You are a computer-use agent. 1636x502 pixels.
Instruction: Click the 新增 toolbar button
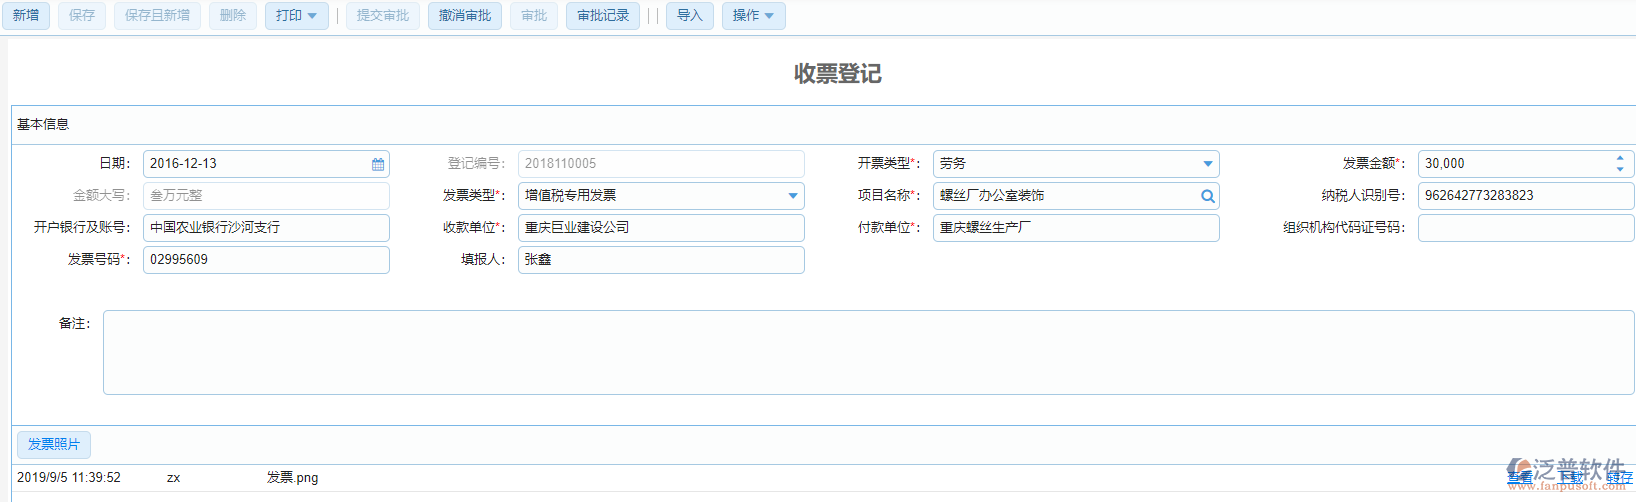(x=26, y=16)
